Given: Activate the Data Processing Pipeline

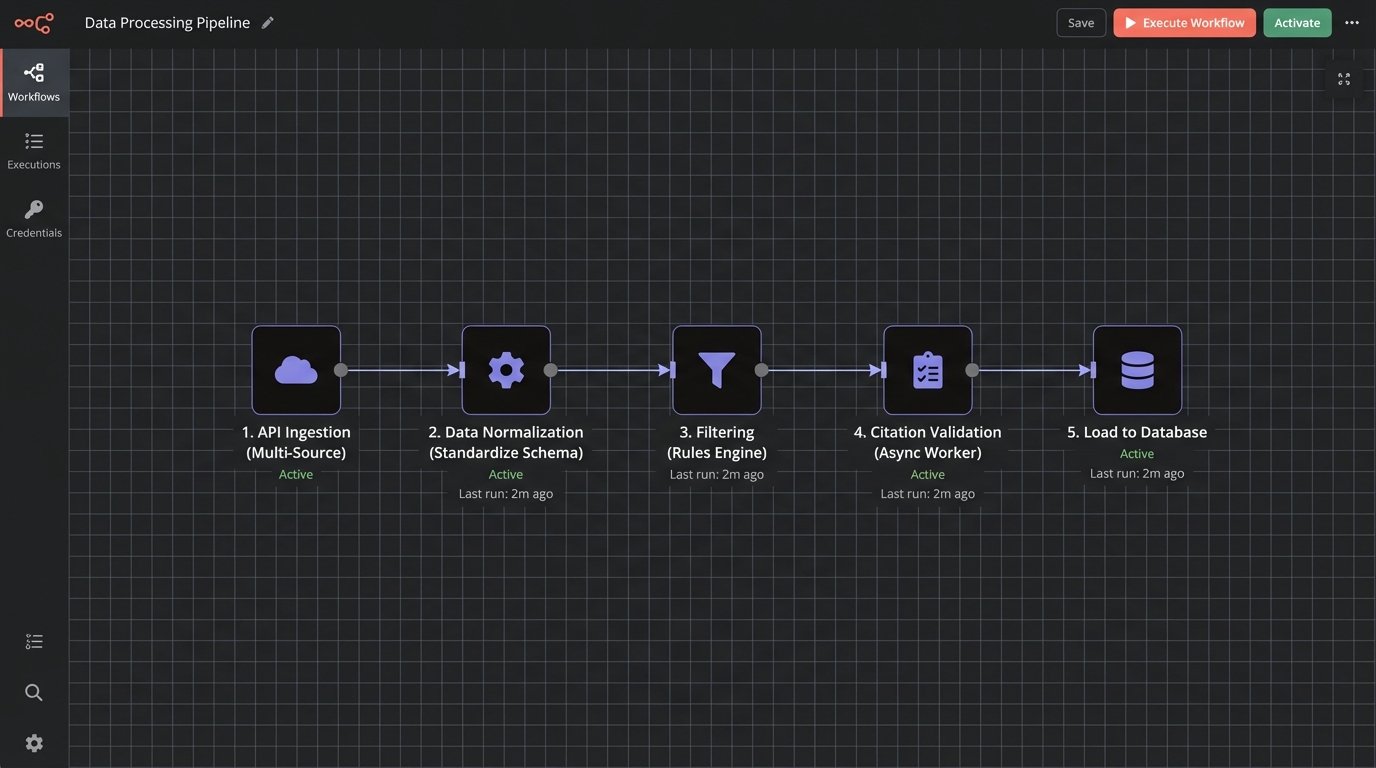Looking at the screenshot, I should (1297, 21).
